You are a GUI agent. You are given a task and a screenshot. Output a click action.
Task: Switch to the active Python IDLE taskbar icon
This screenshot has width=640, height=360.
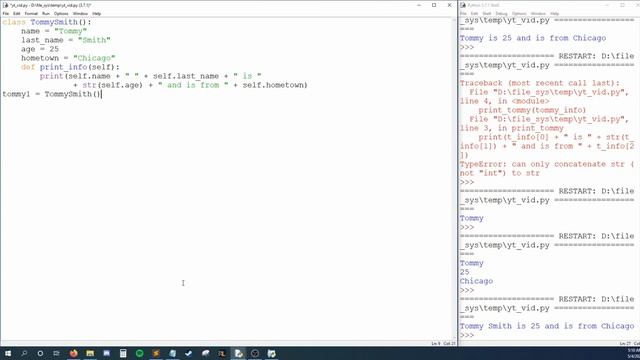(239, 353)
